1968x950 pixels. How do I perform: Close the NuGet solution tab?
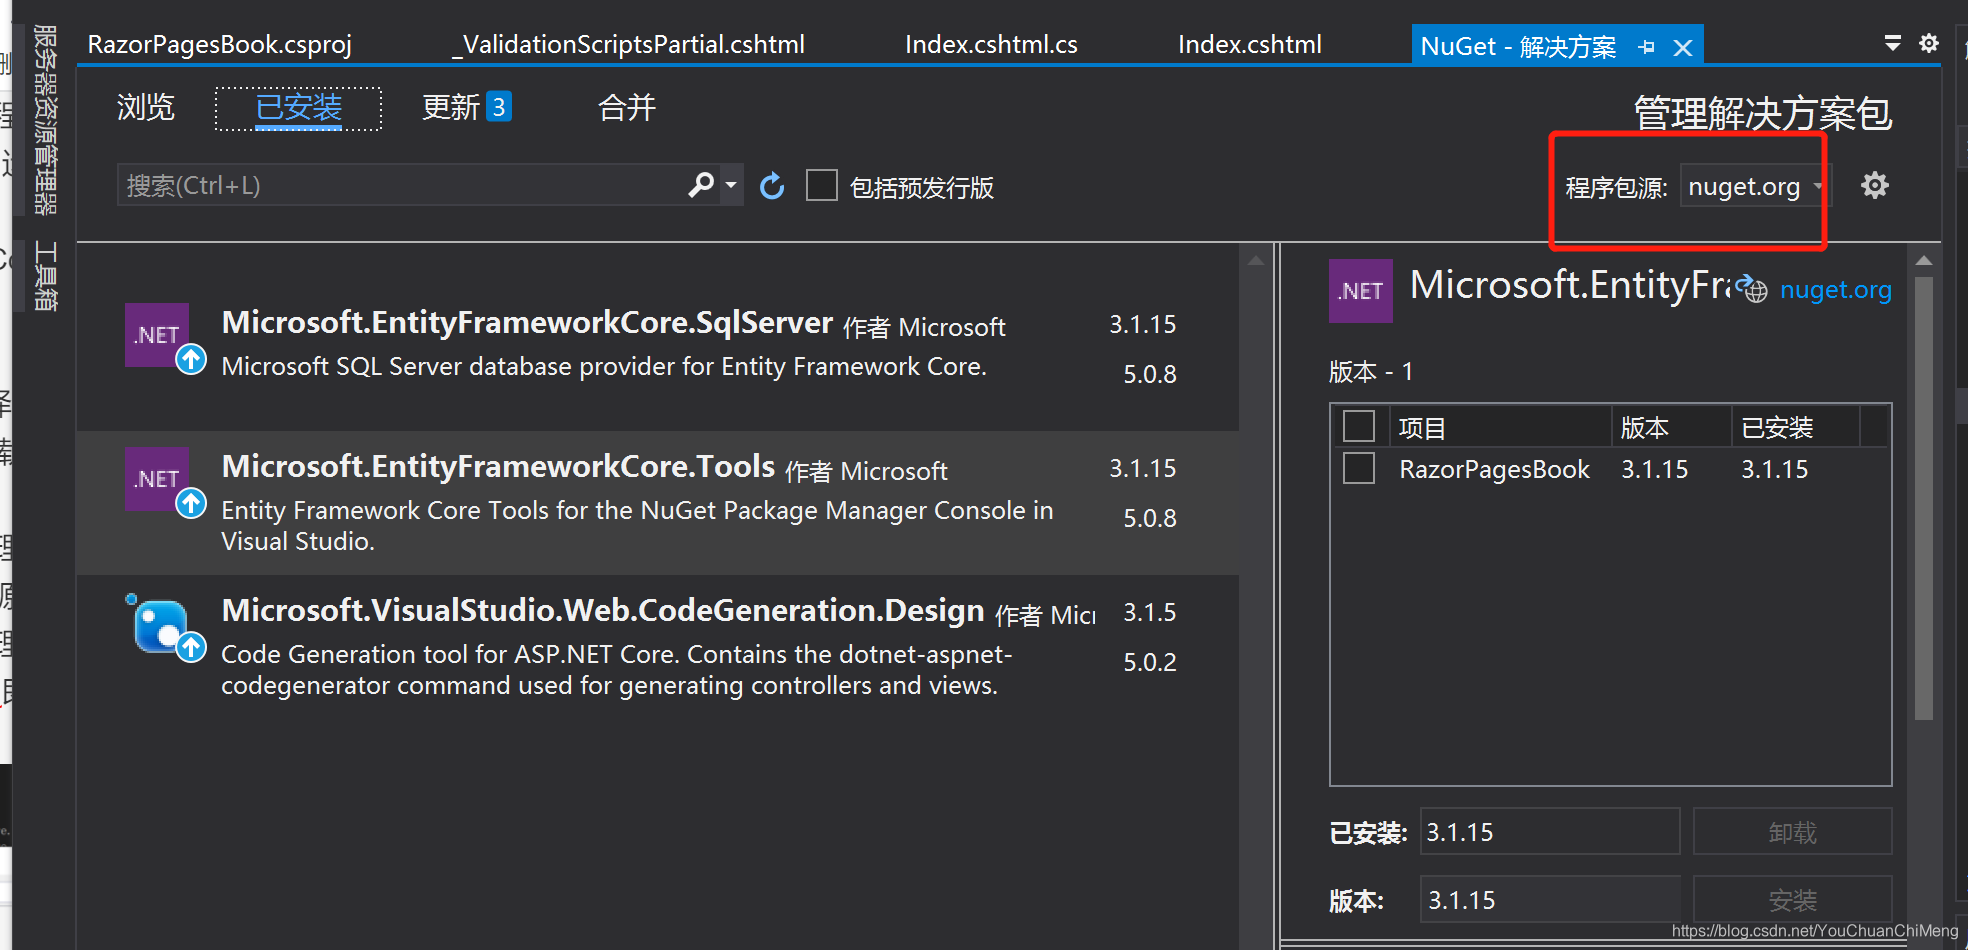click(1683, 47)
